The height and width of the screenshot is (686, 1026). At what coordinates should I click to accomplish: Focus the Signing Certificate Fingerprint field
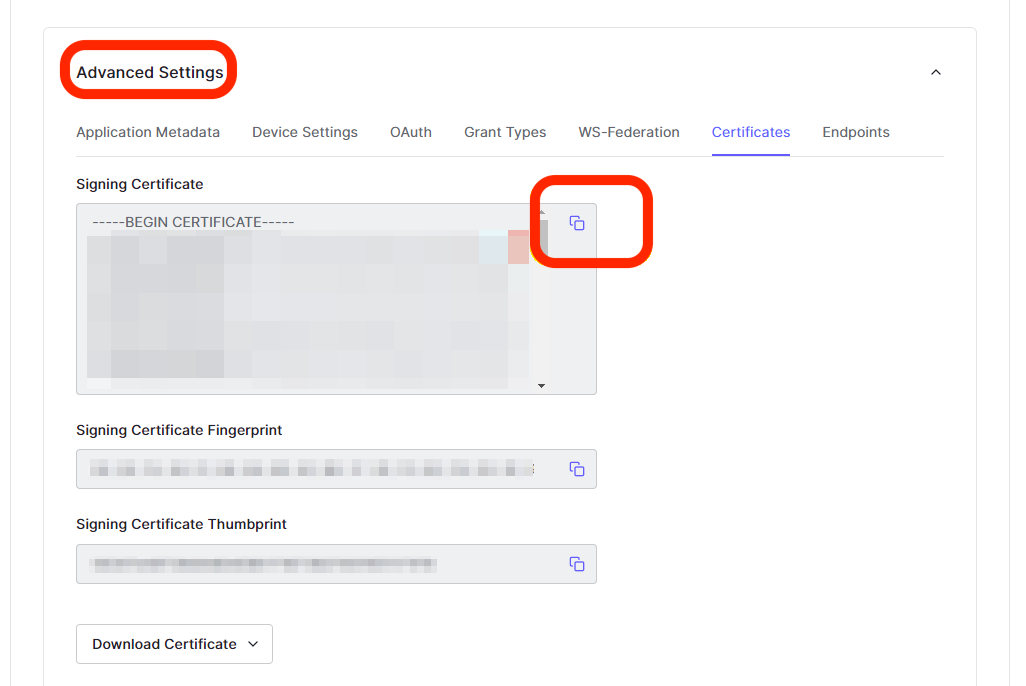coord(310,469)
